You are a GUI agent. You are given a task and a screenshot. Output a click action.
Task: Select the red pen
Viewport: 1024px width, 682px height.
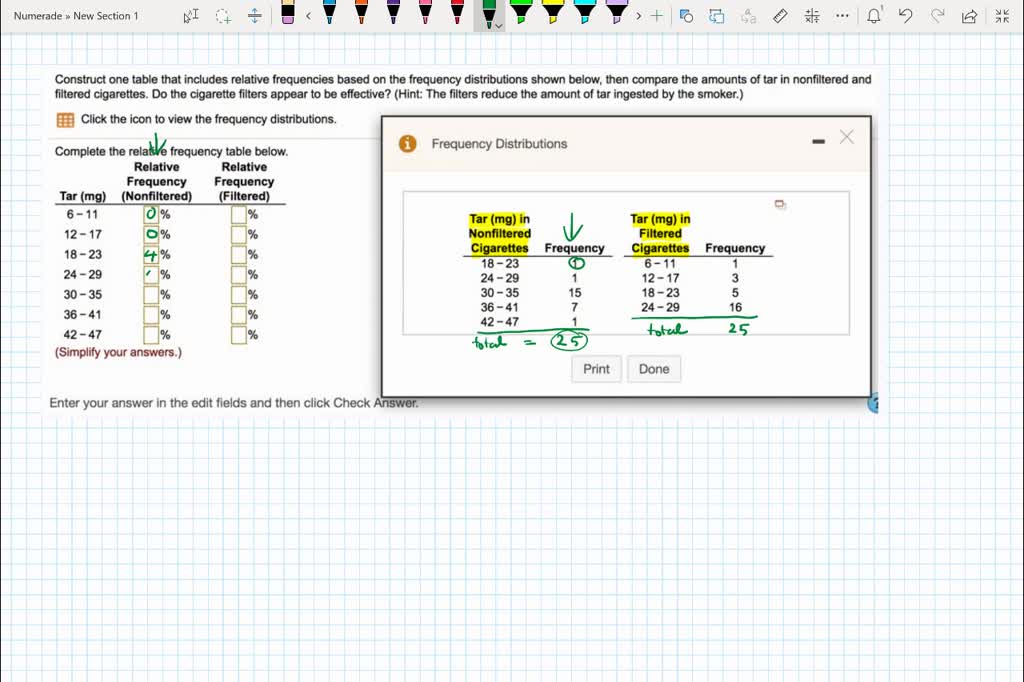pos(457,13)
